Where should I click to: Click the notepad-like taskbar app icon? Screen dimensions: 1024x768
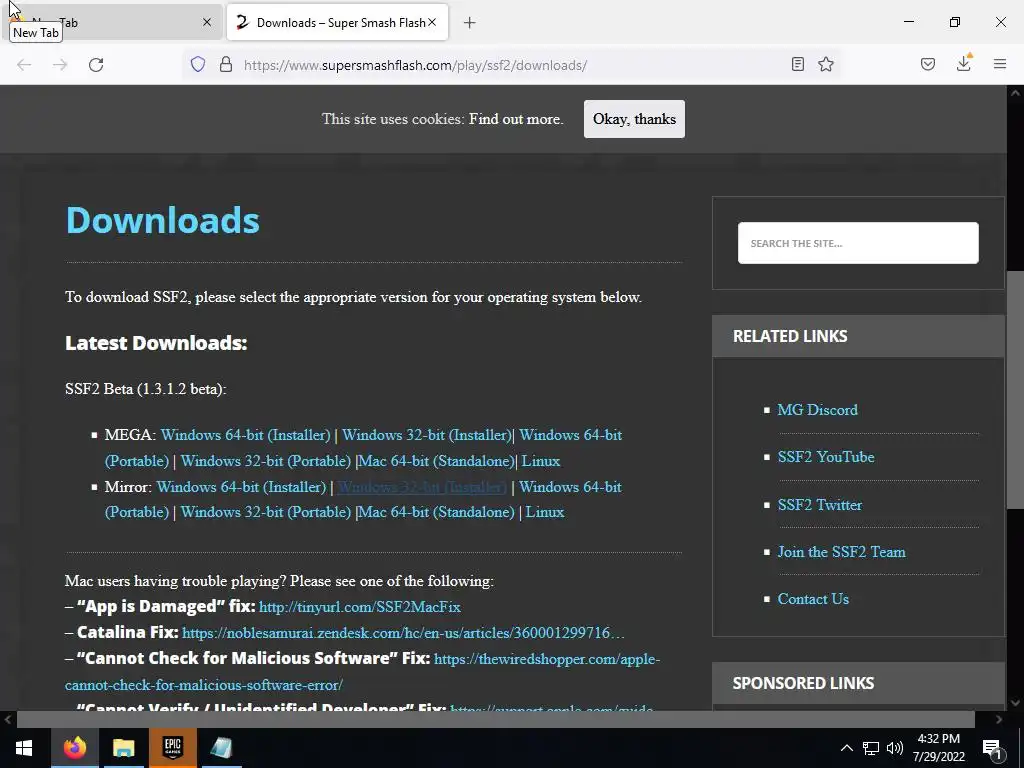[221, 748]
